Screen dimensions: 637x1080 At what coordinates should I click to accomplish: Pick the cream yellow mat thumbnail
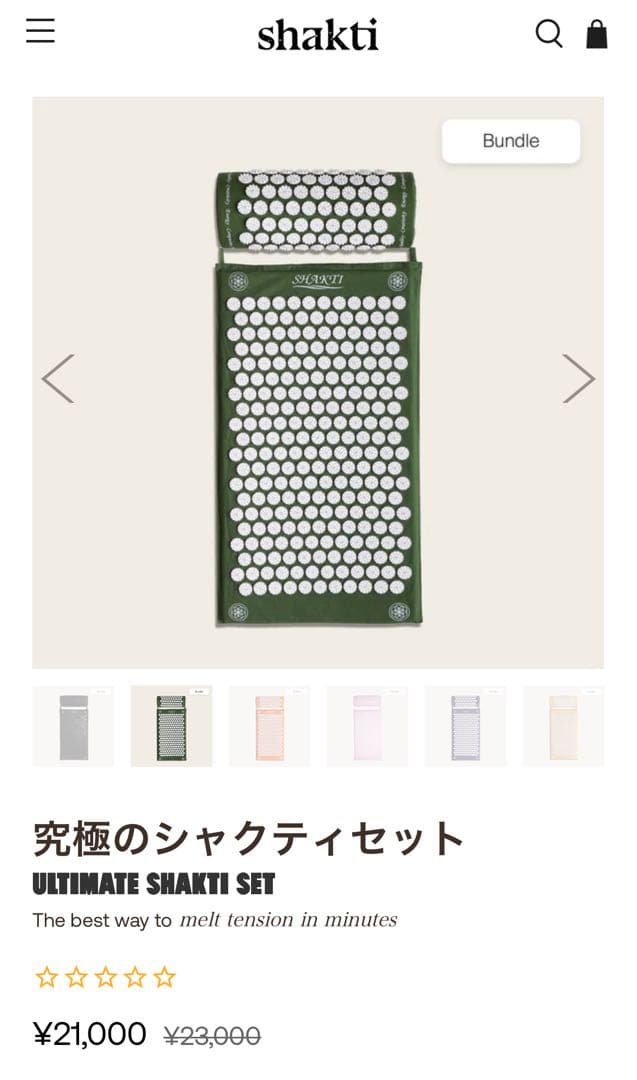[x=563, y=726]
